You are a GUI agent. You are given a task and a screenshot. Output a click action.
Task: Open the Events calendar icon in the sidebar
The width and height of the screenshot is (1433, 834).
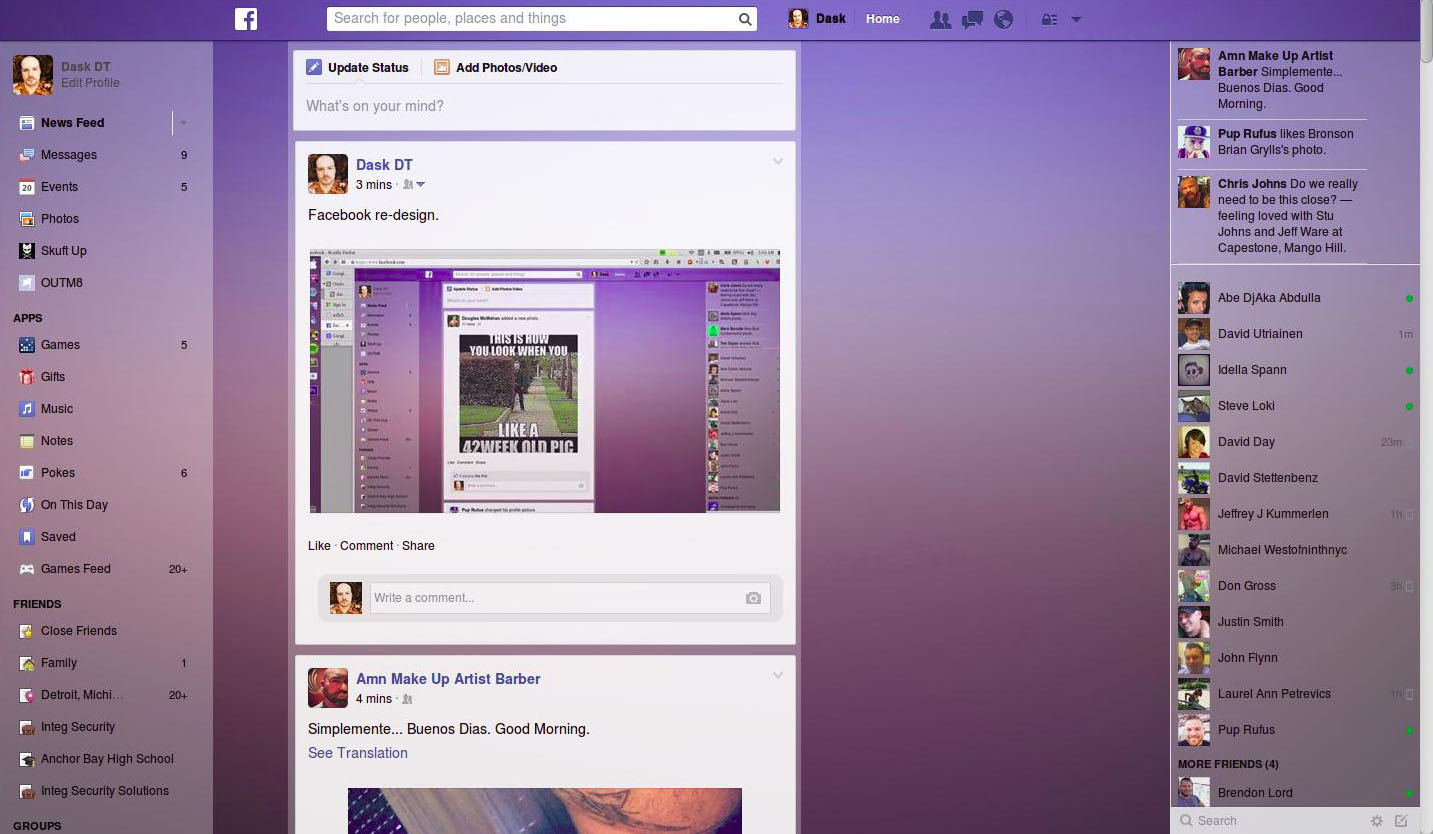(x=27, y=187)
